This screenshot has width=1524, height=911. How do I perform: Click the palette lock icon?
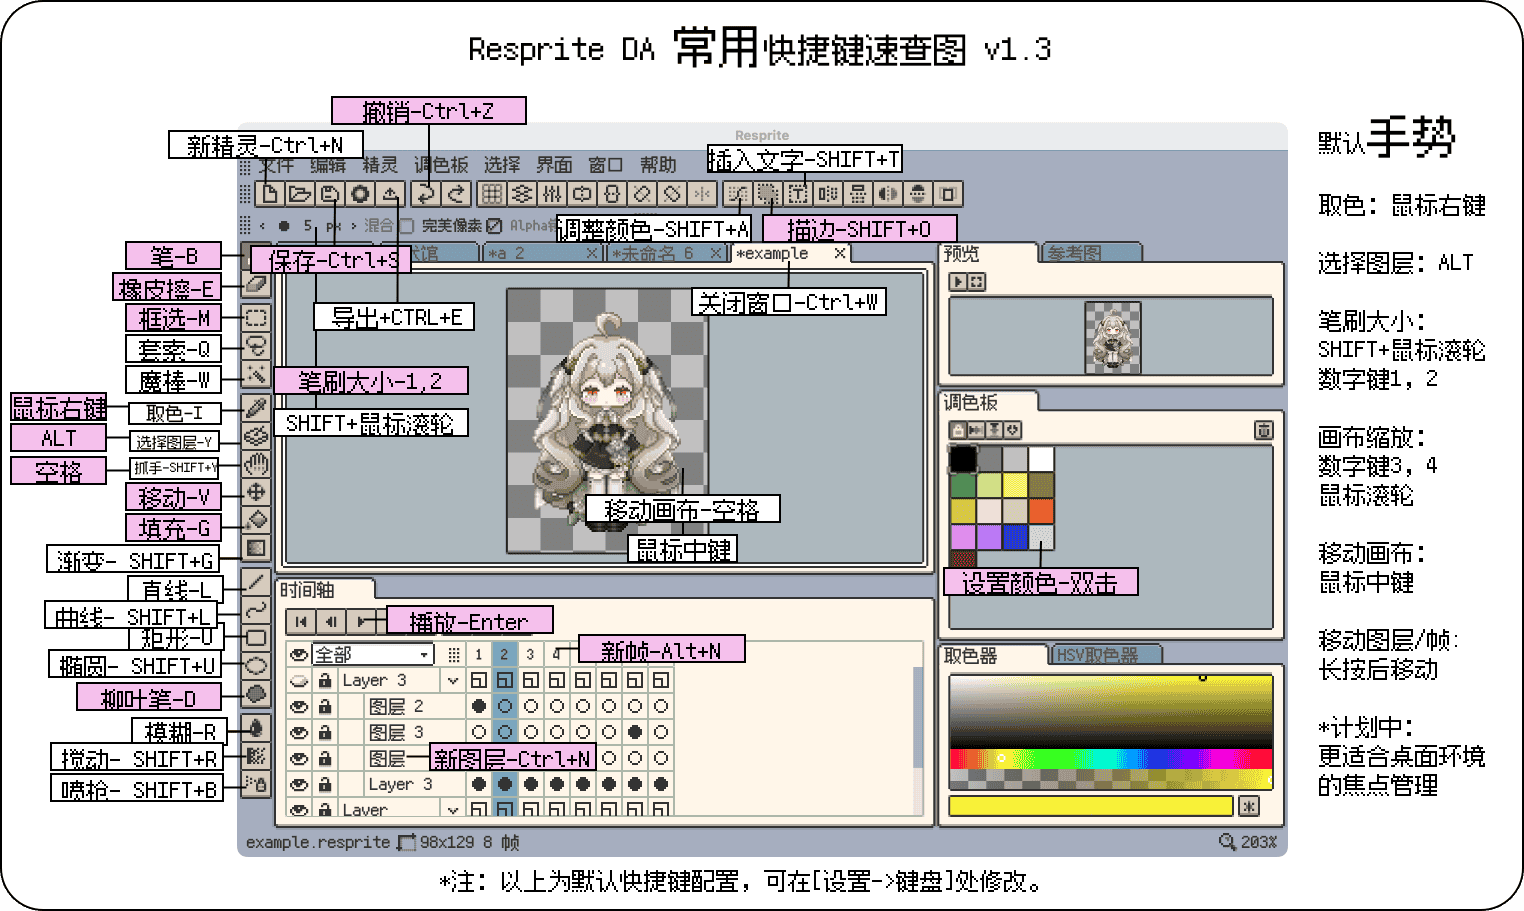(x=958, y=430)
